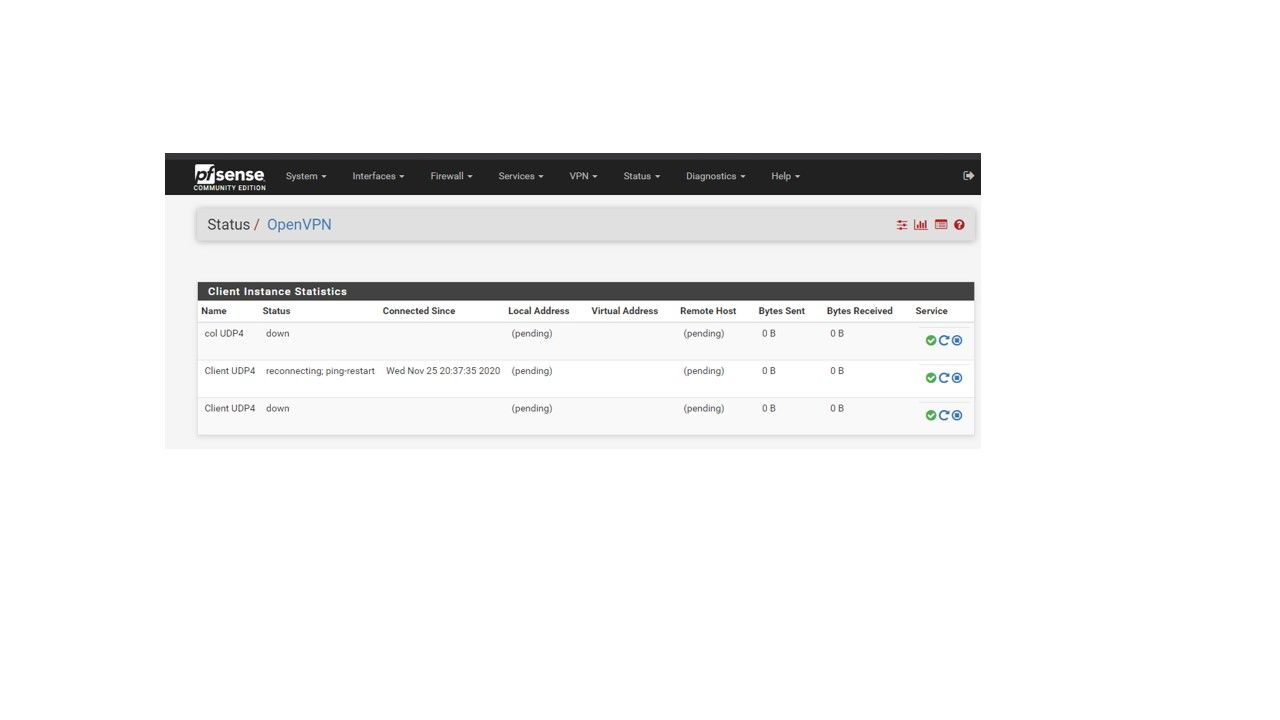Viewport: 1280px width, 720px height.
Task: Open the Services menu
Action: point(520,176)
